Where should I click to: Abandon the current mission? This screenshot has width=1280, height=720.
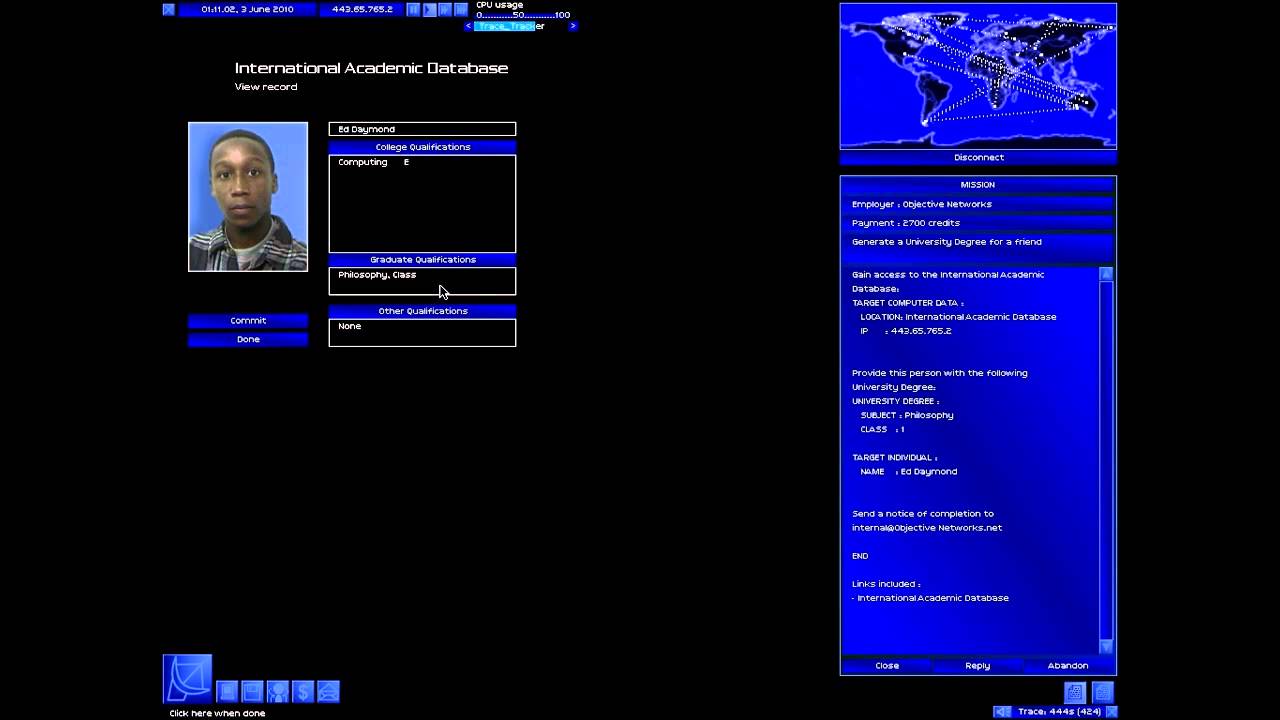(x=1068, y=666)
